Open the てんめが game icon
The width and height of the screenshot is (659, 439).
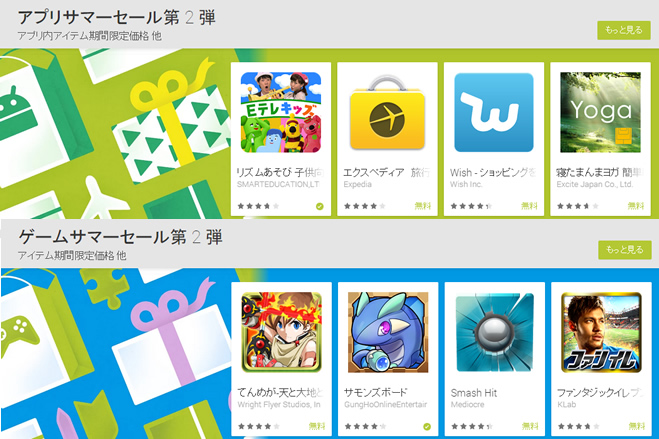click(282, 332)
